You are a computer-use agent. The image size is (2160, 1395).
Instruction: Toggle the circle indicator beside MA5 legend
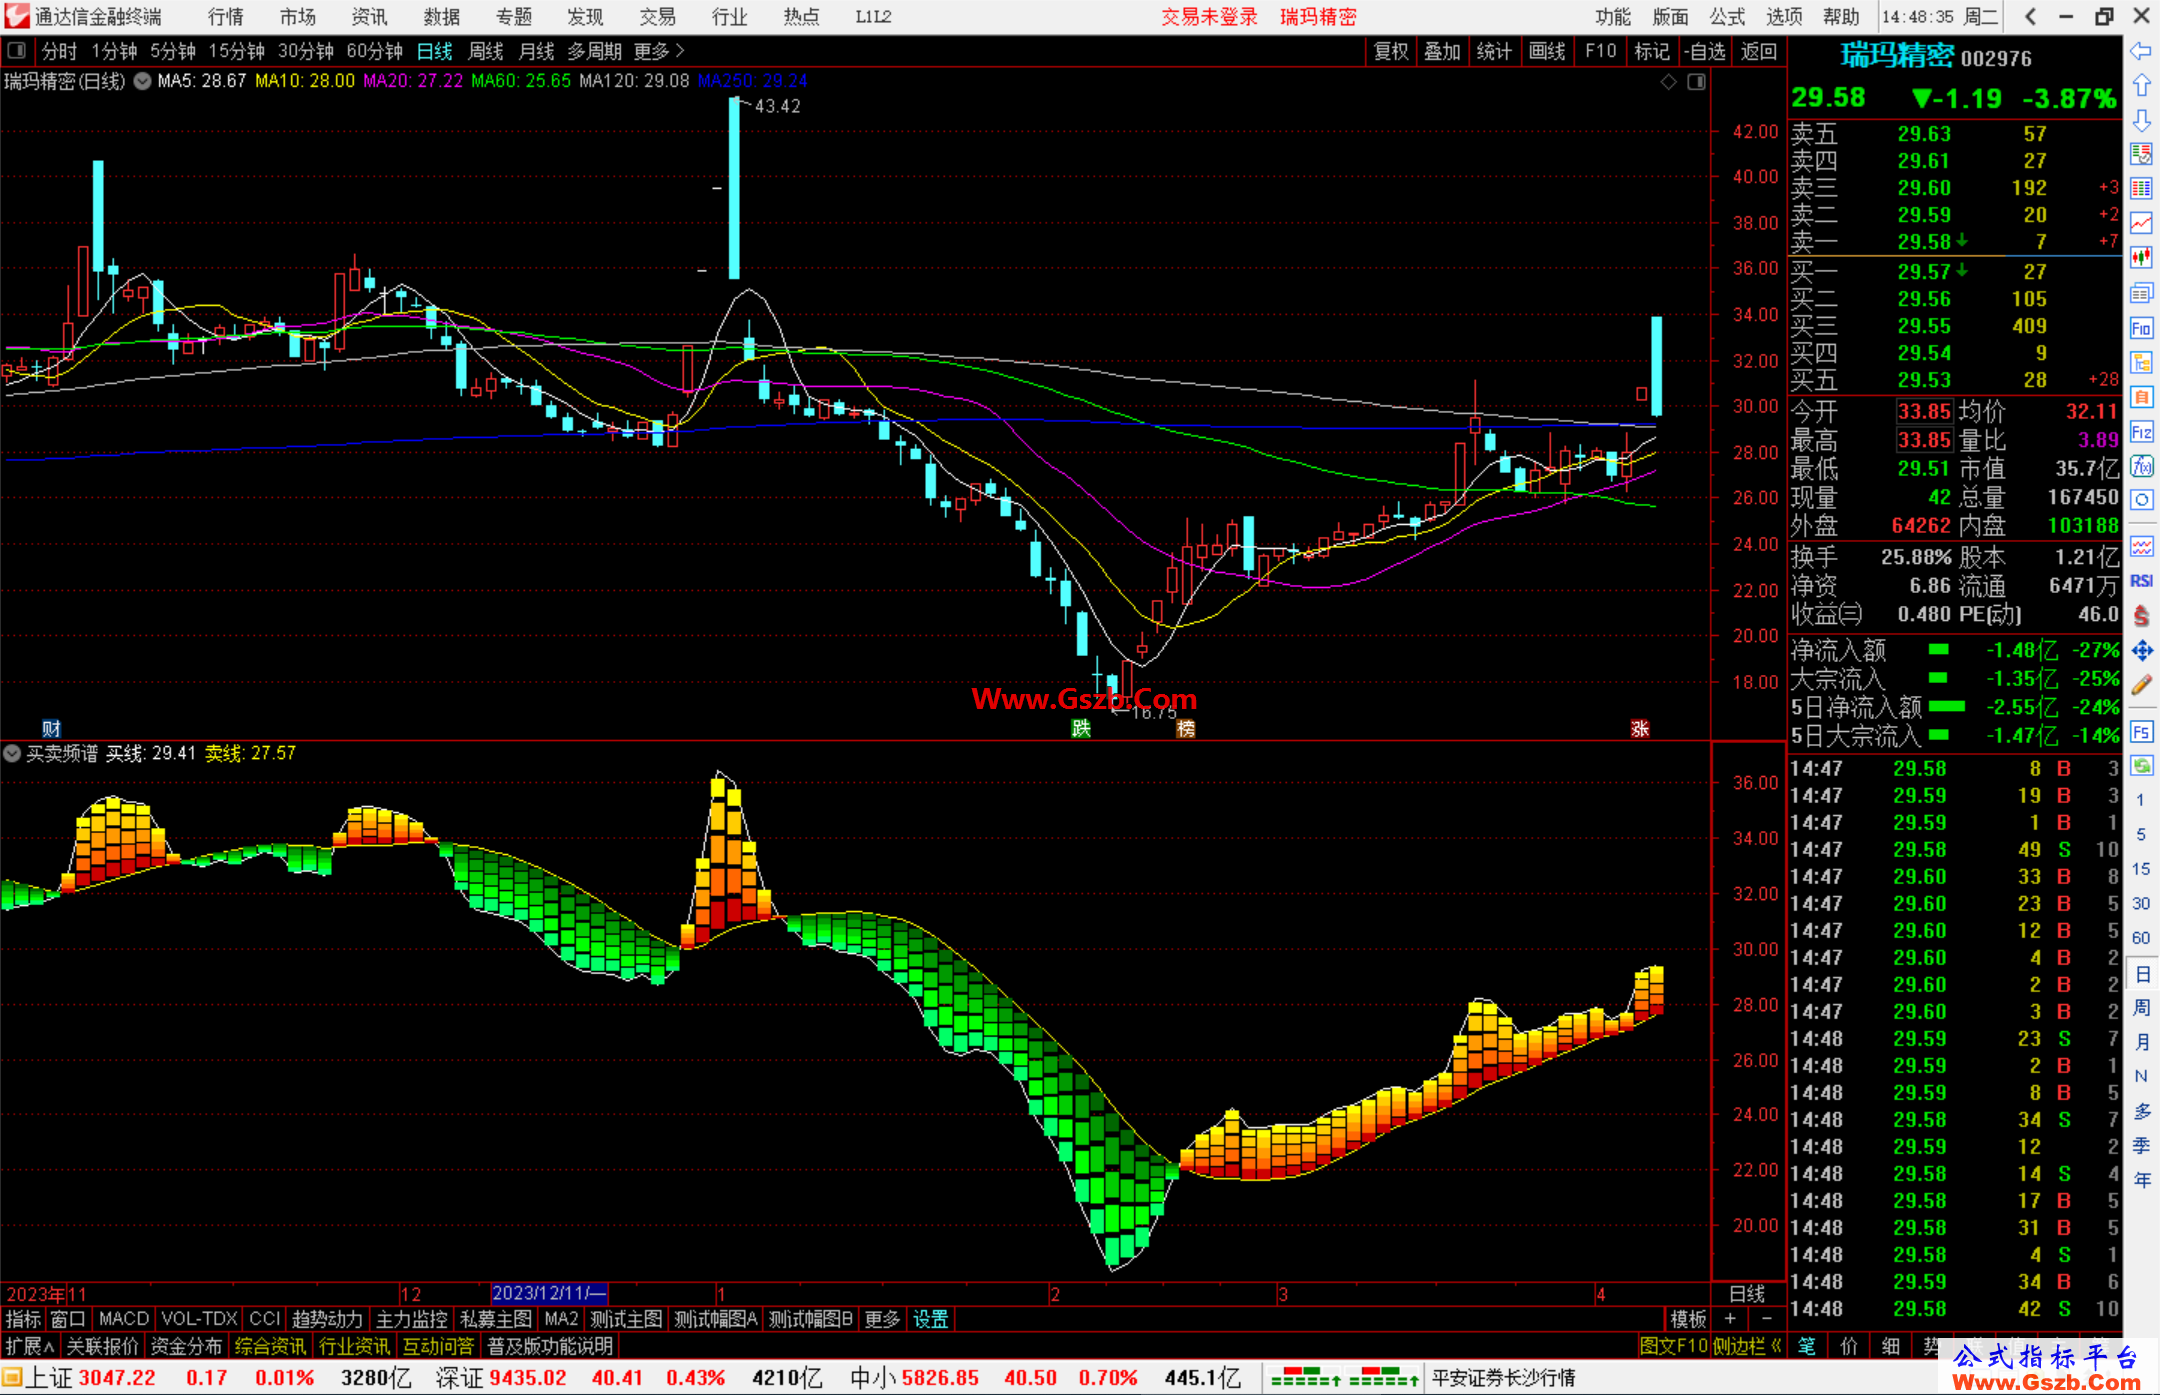tap(143, 81)
